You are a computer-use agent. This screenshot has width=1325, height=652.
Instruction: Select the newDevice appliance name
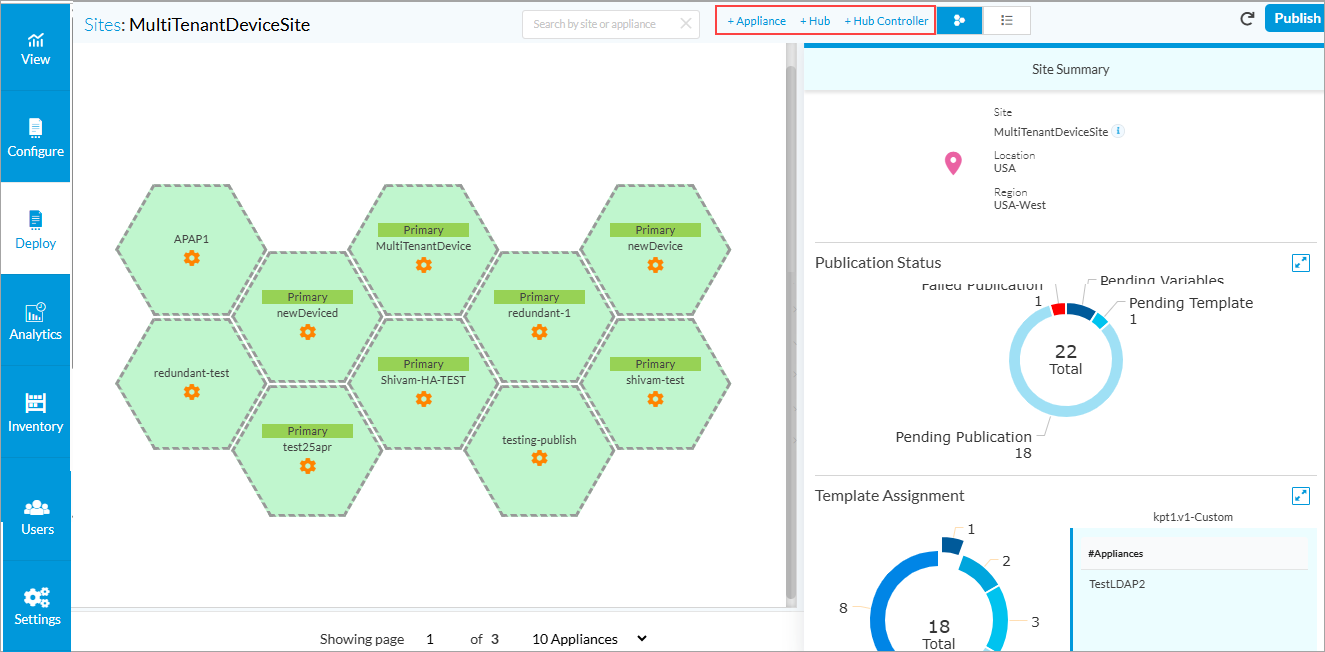tap(655, 246)
